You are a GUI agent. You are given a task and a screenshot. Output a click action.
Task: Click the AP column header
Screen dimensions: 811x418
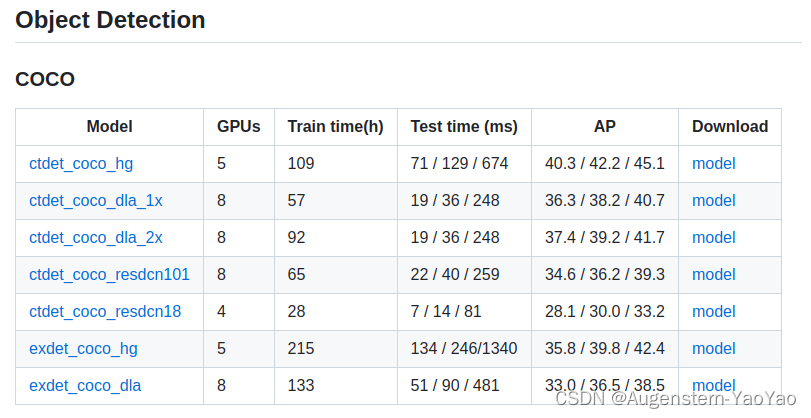[604, 126]
